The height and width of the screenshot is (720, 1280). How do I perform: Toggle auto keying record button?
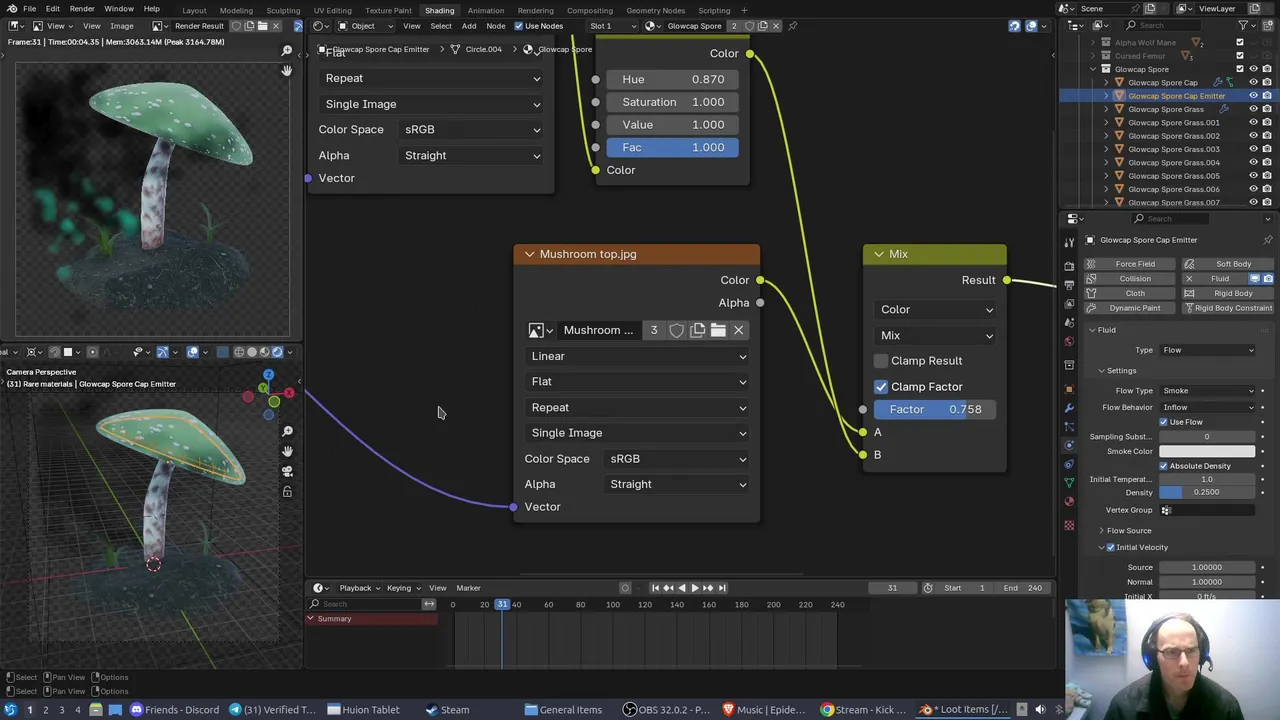[x=625, y=588]
